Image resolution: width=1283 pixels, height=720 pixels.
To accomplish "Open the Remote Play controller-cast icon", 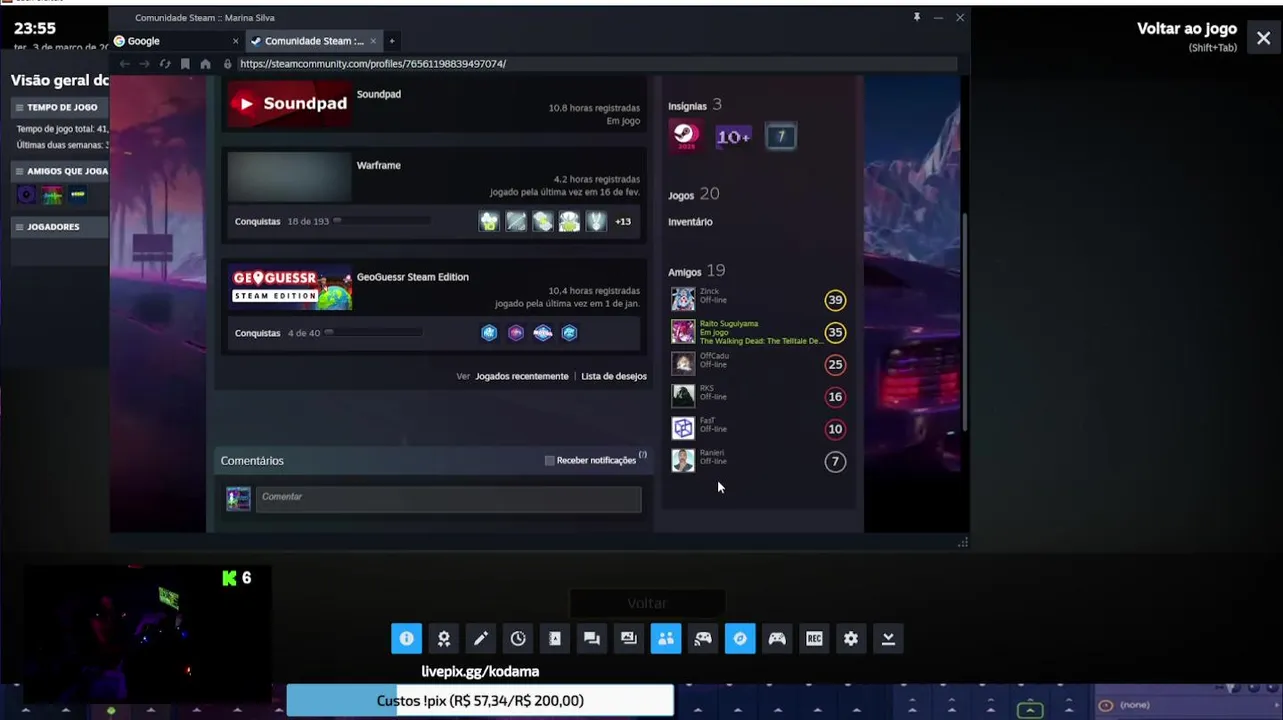I will pyautogui.click(x=703, y=638).
